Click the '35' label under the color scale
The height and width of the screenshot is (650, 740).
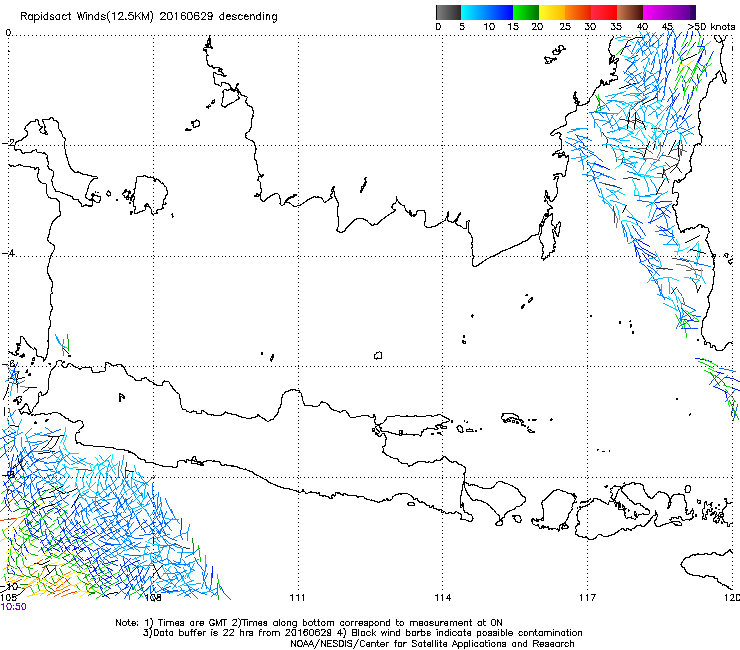pyautogui.click(x=616, y=27)
